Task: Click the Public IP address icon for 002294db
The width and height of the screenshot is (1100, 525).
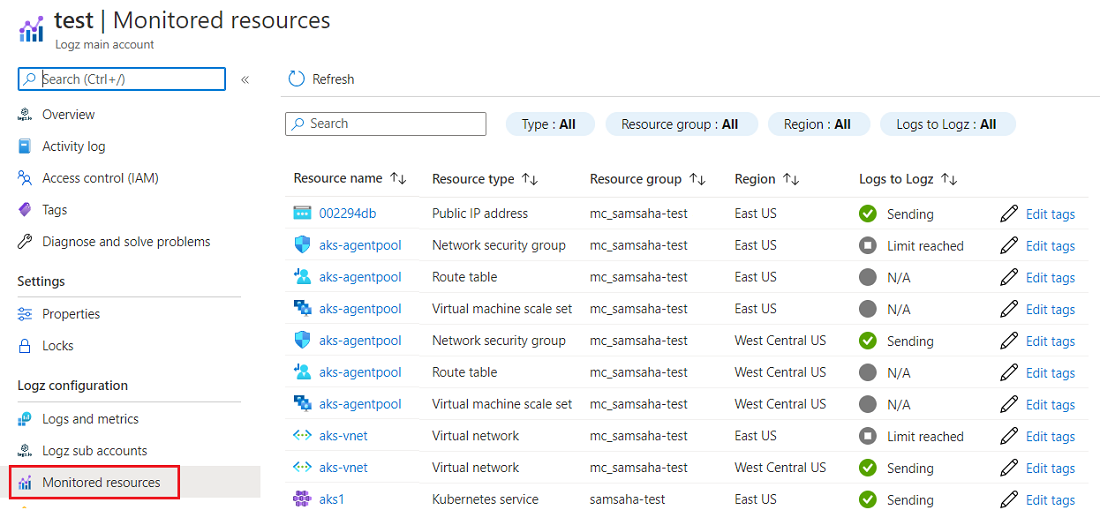Action: (x=302, y=213)
